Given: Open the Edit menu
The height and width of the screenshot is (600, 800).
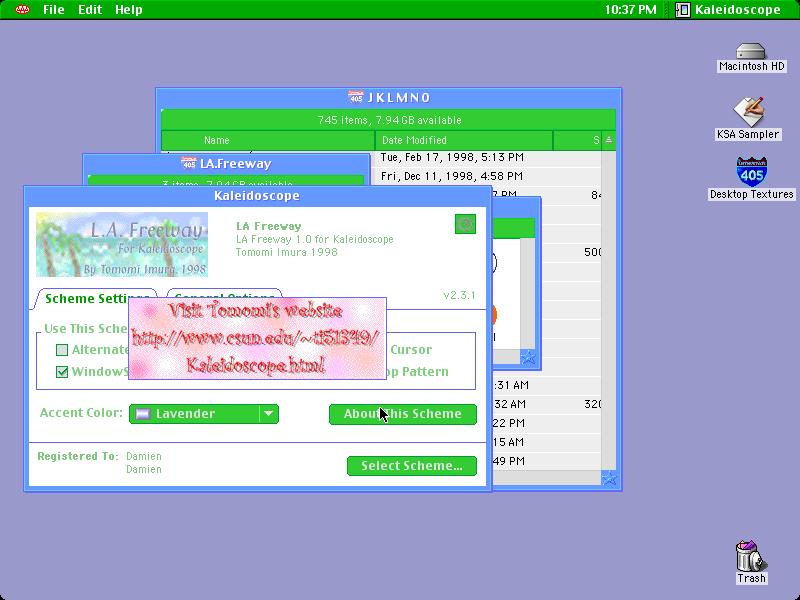Looking at the screenshot, I should (90, 9).
